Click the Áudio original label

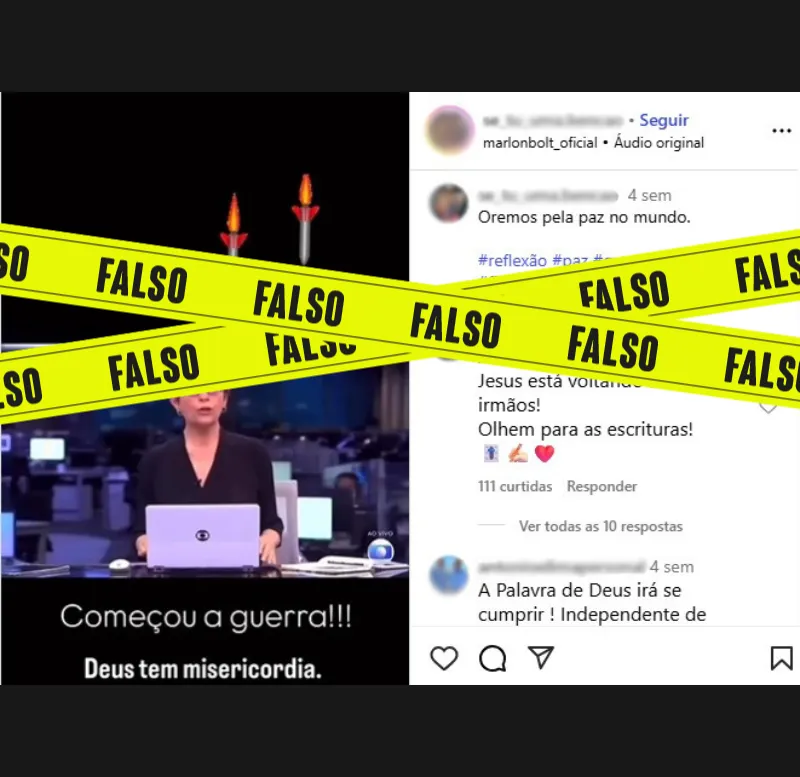[x=659, y=142]
